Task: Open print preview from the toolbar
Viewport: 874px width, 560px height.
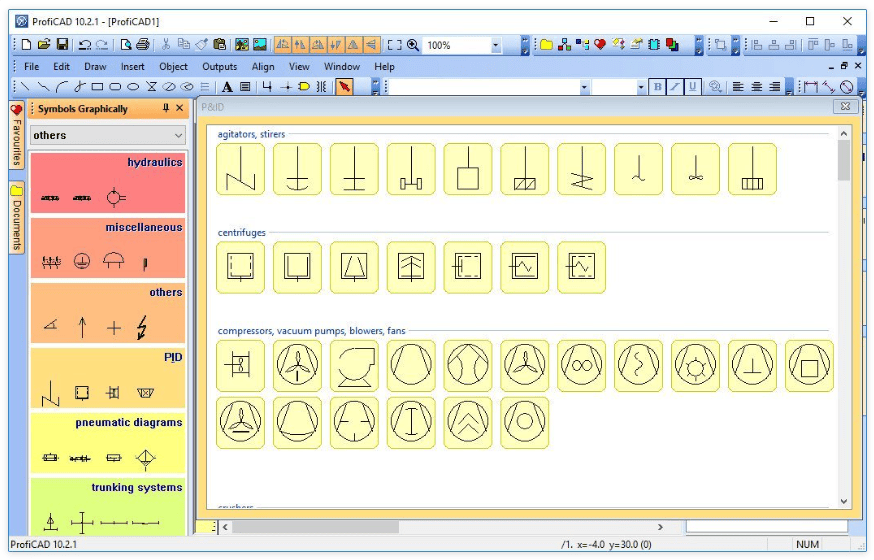Action: 126,45
